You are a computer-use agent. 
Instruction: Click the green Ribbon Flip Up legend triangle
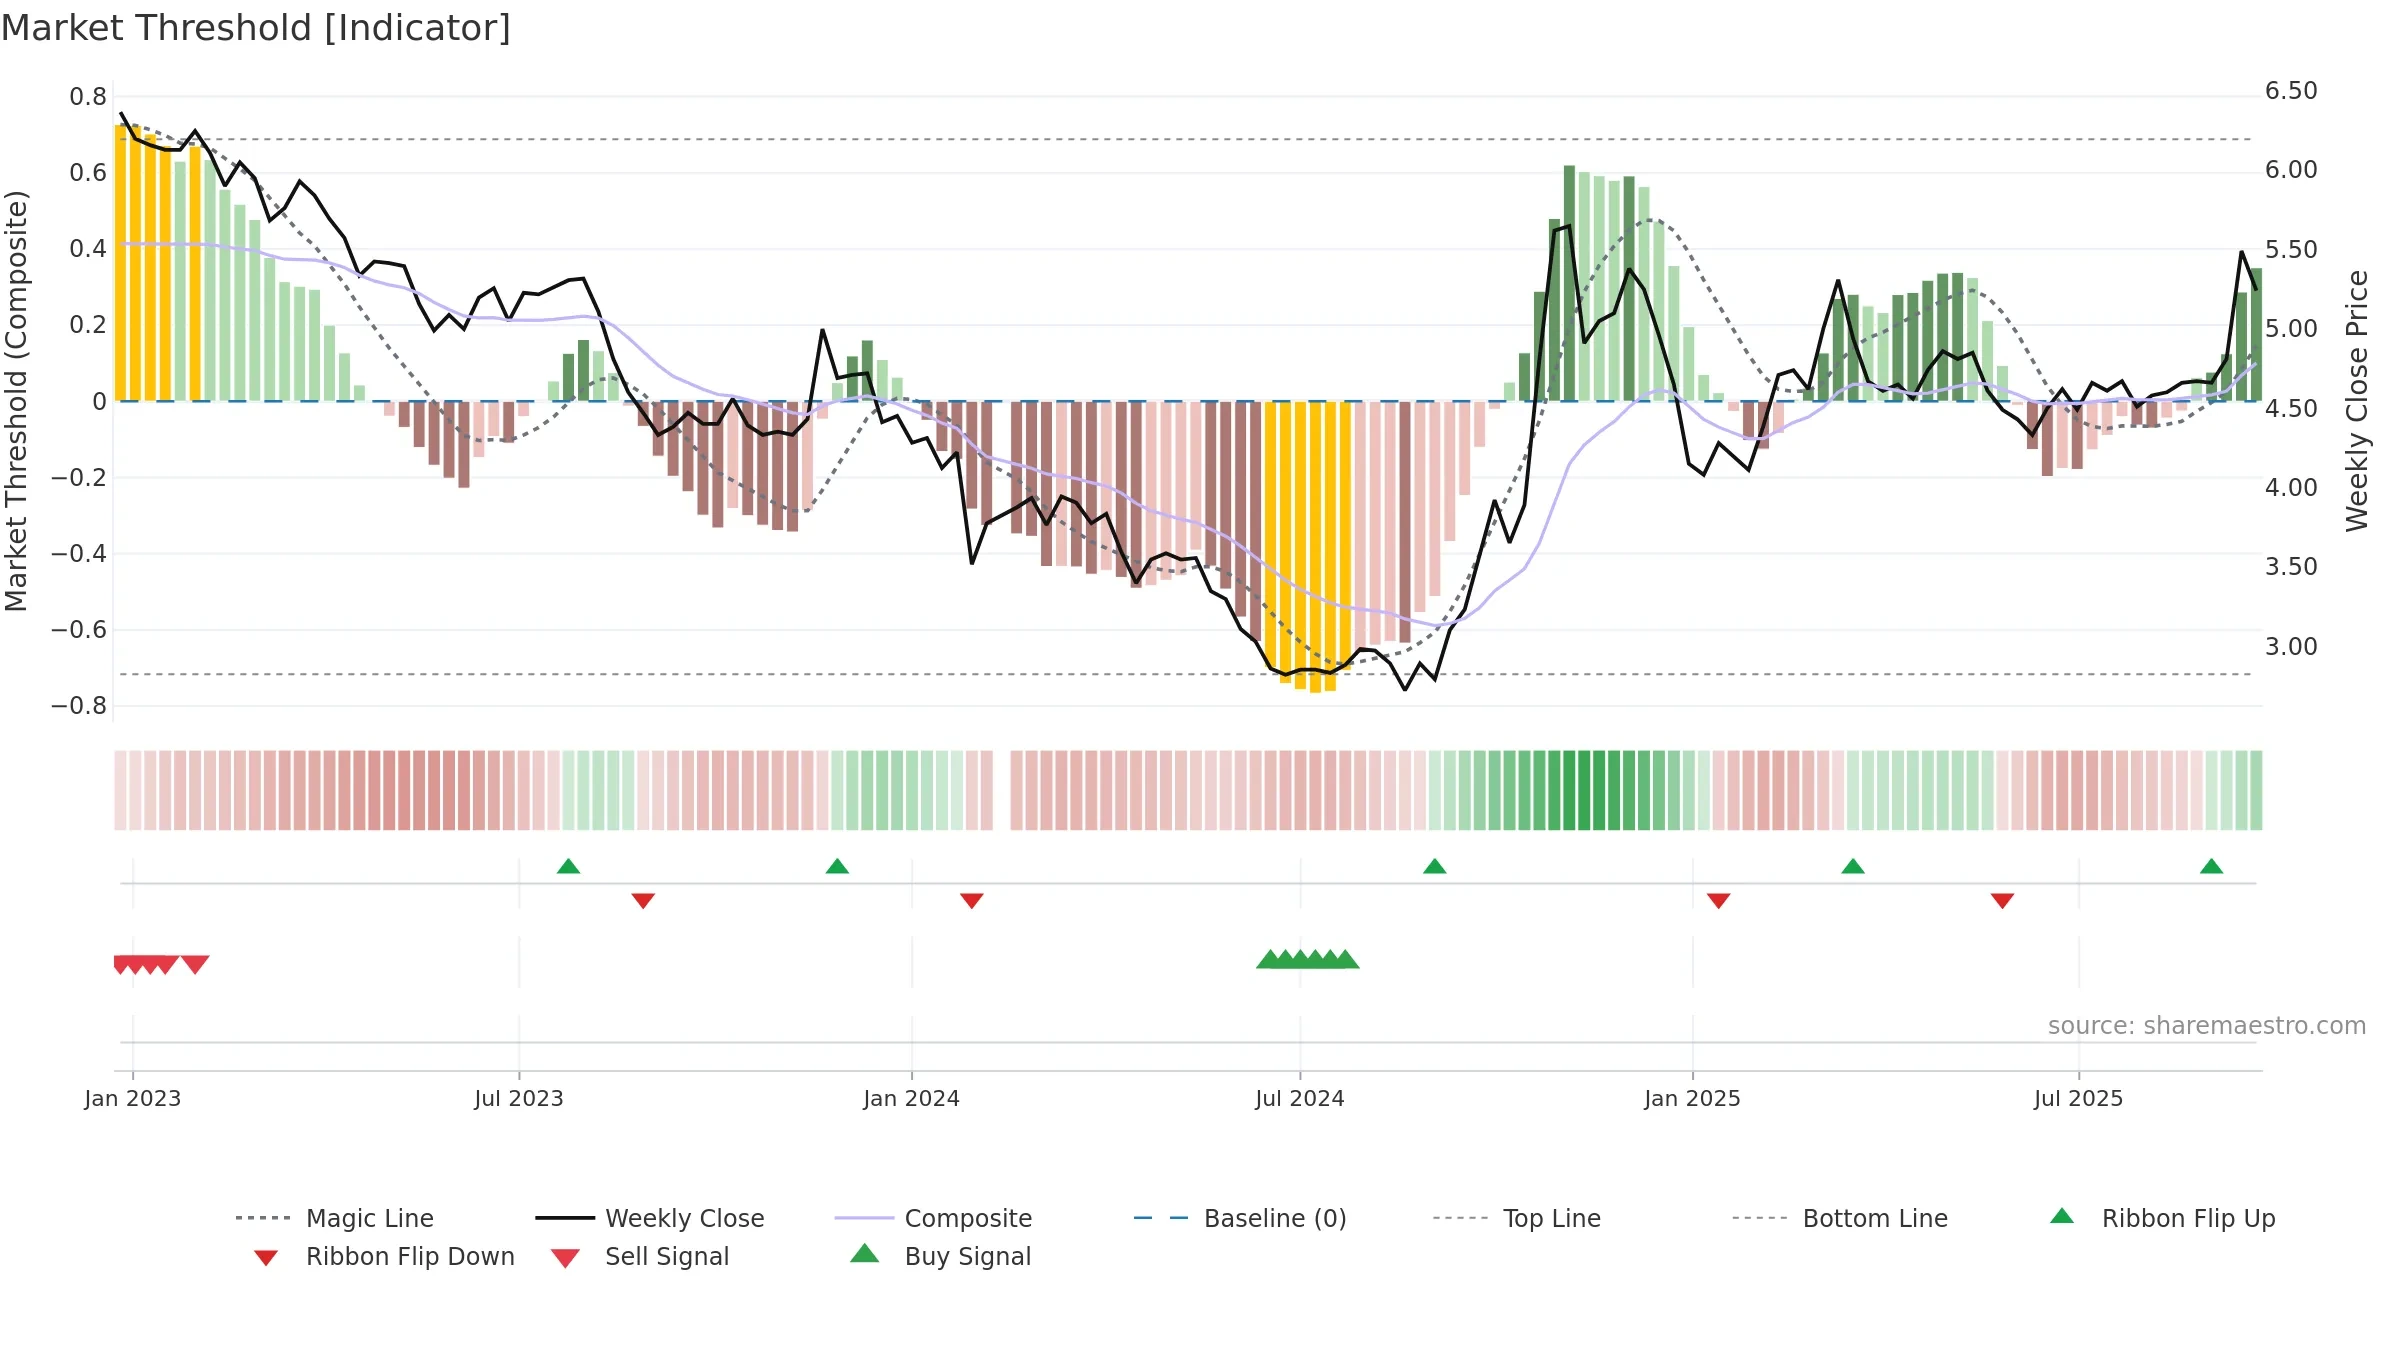click(2062, 1216)
